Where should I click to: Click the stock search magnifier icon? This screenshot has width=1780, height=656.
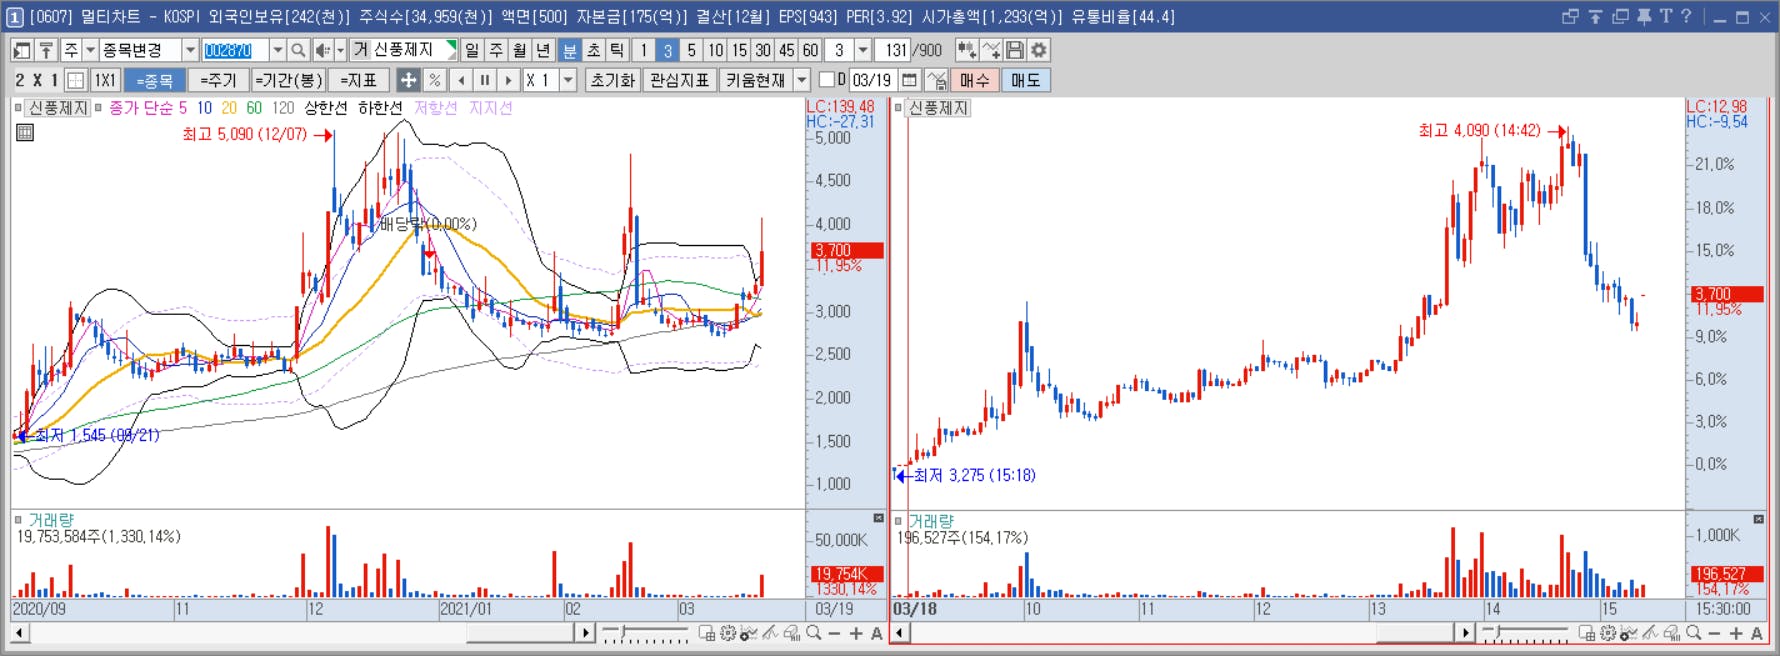(x=298, y=50)
